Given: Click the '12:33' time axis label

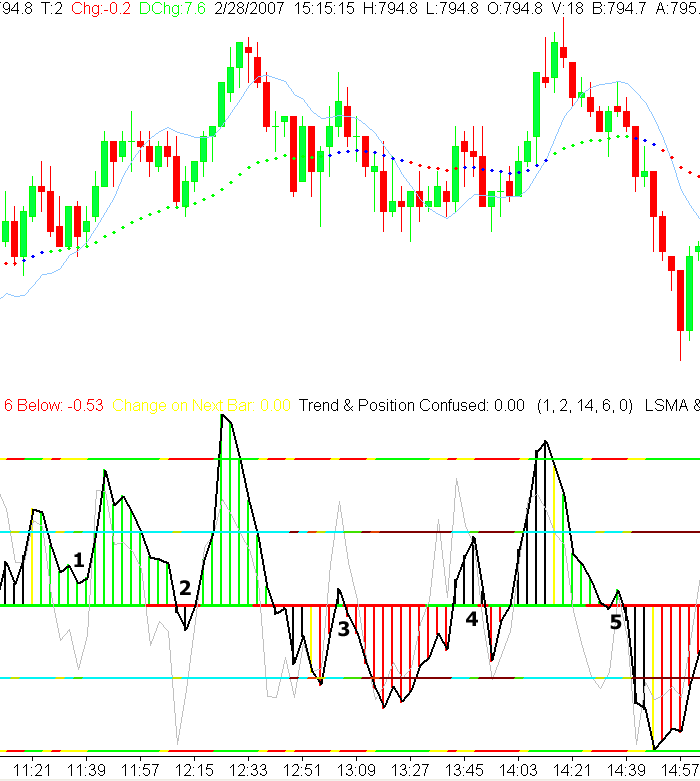Looking at the screenshot, I should click(248, 770).
